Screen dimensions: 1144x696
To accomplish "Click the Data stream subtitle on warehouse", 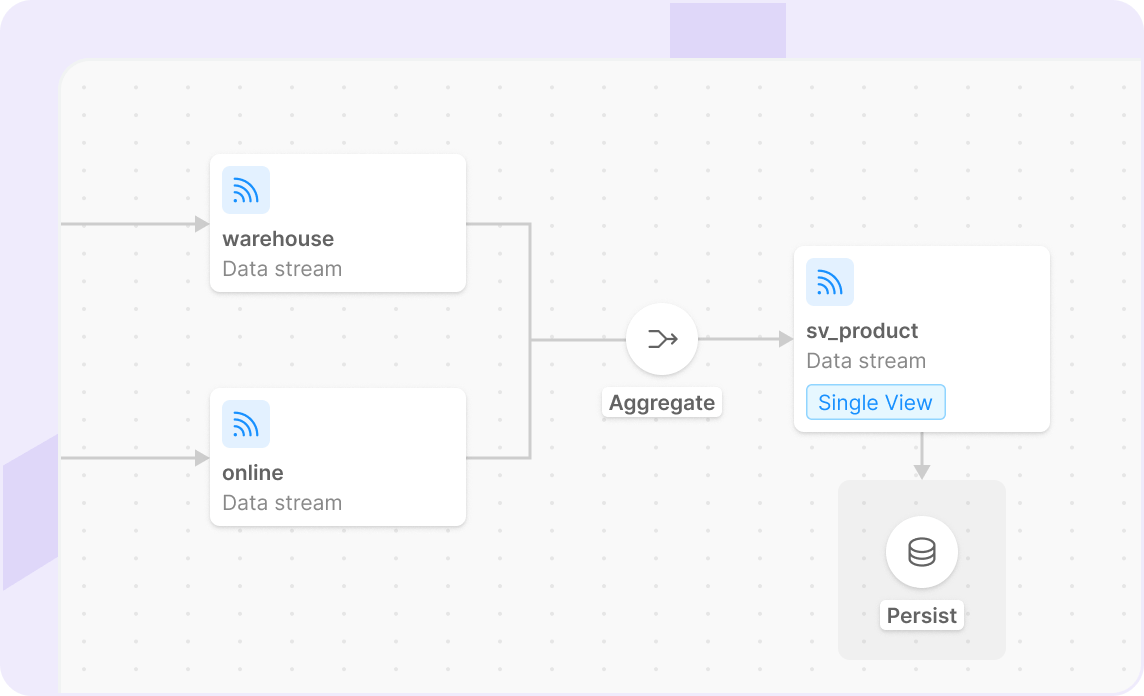I will click(x=281, y=268).
